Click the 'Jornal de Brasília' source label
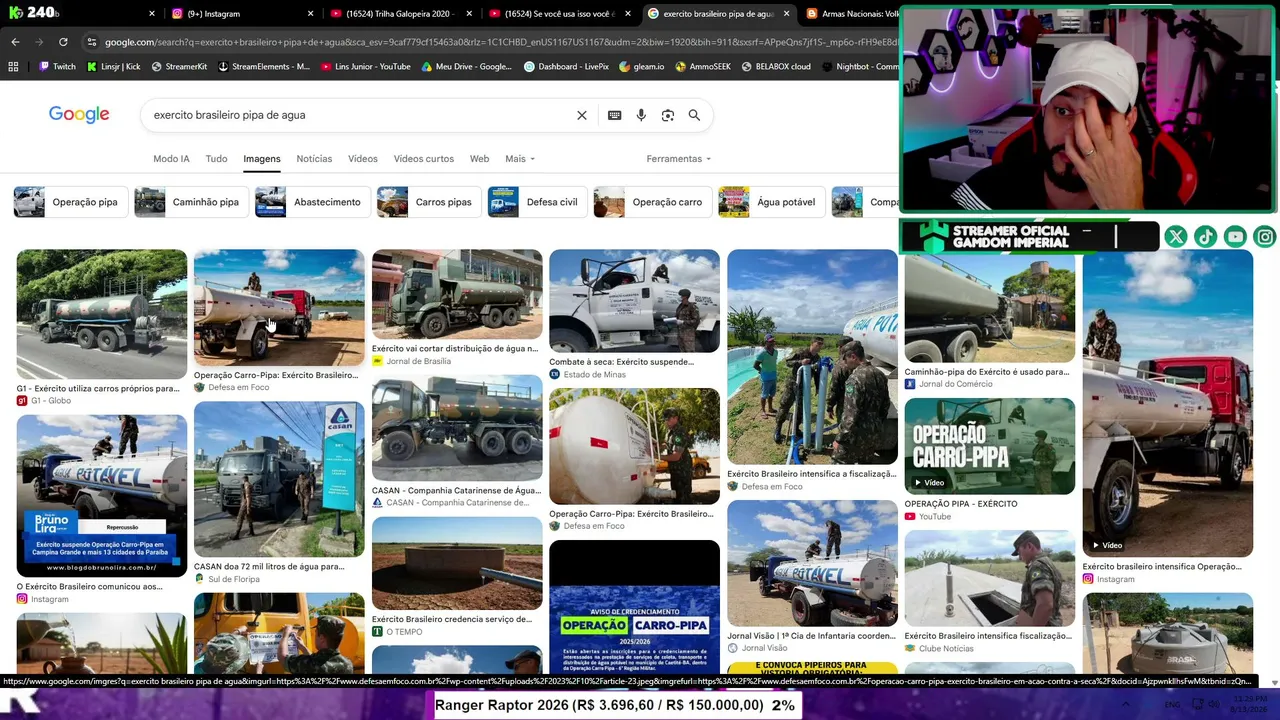1280x720 pixels. 418,361
